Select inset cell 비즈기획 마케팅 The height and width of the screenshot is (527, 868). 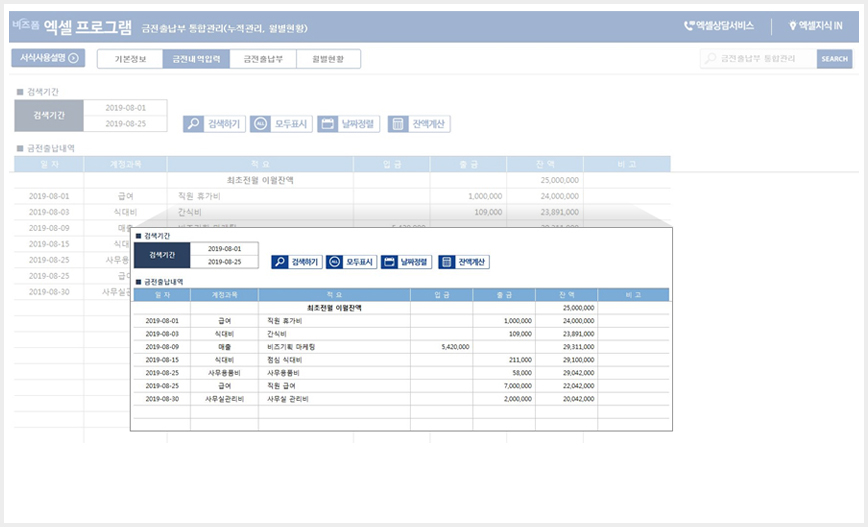click(x=334, y=347)
